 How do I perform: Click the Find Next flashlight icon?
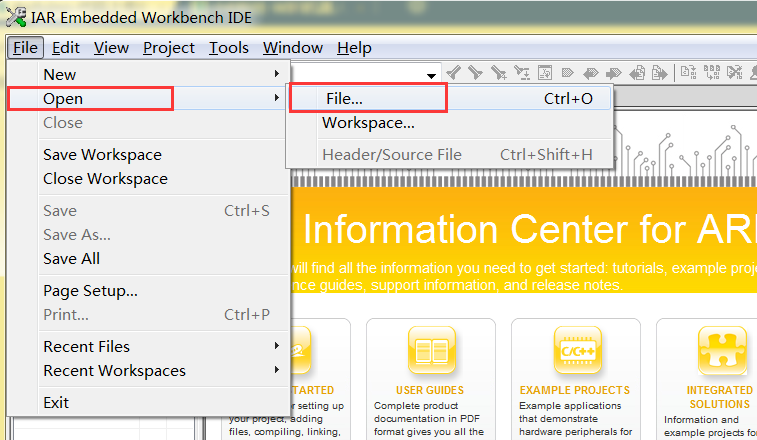(476, 73)
